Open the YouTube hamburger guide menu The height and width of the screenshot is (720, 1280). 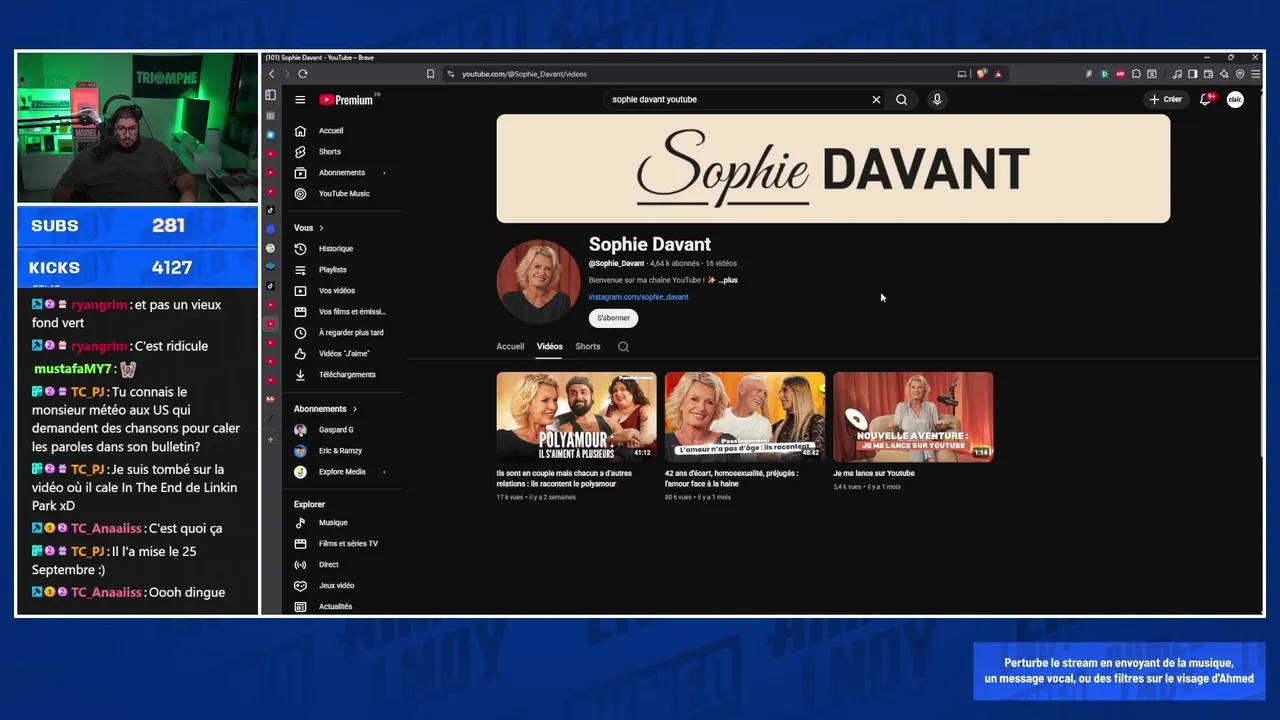click(300, 100)
